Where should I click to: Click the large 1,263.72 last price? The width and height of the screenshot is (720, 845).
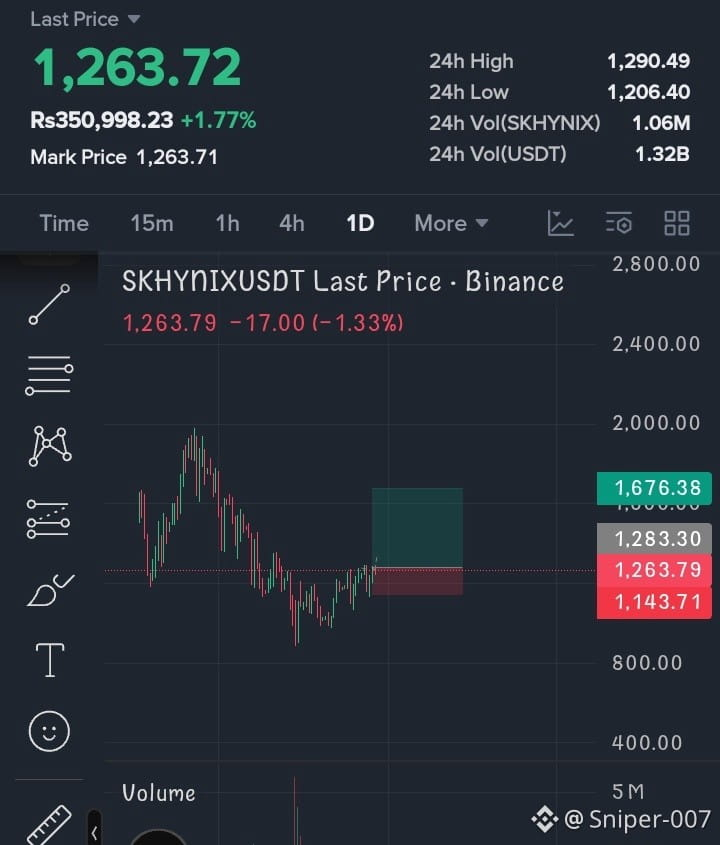tap(137, 67)
